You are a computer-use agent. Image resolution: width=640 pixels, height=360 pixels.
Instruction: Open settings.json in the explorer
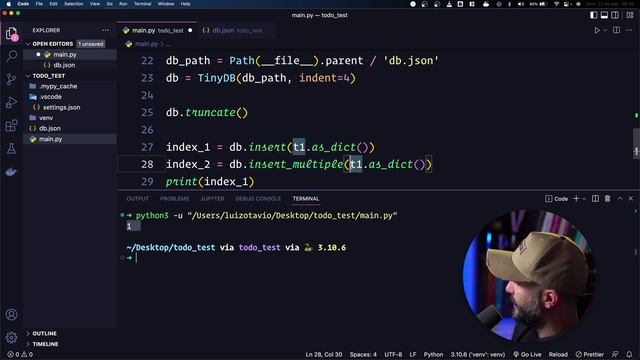tap(70, 107)
